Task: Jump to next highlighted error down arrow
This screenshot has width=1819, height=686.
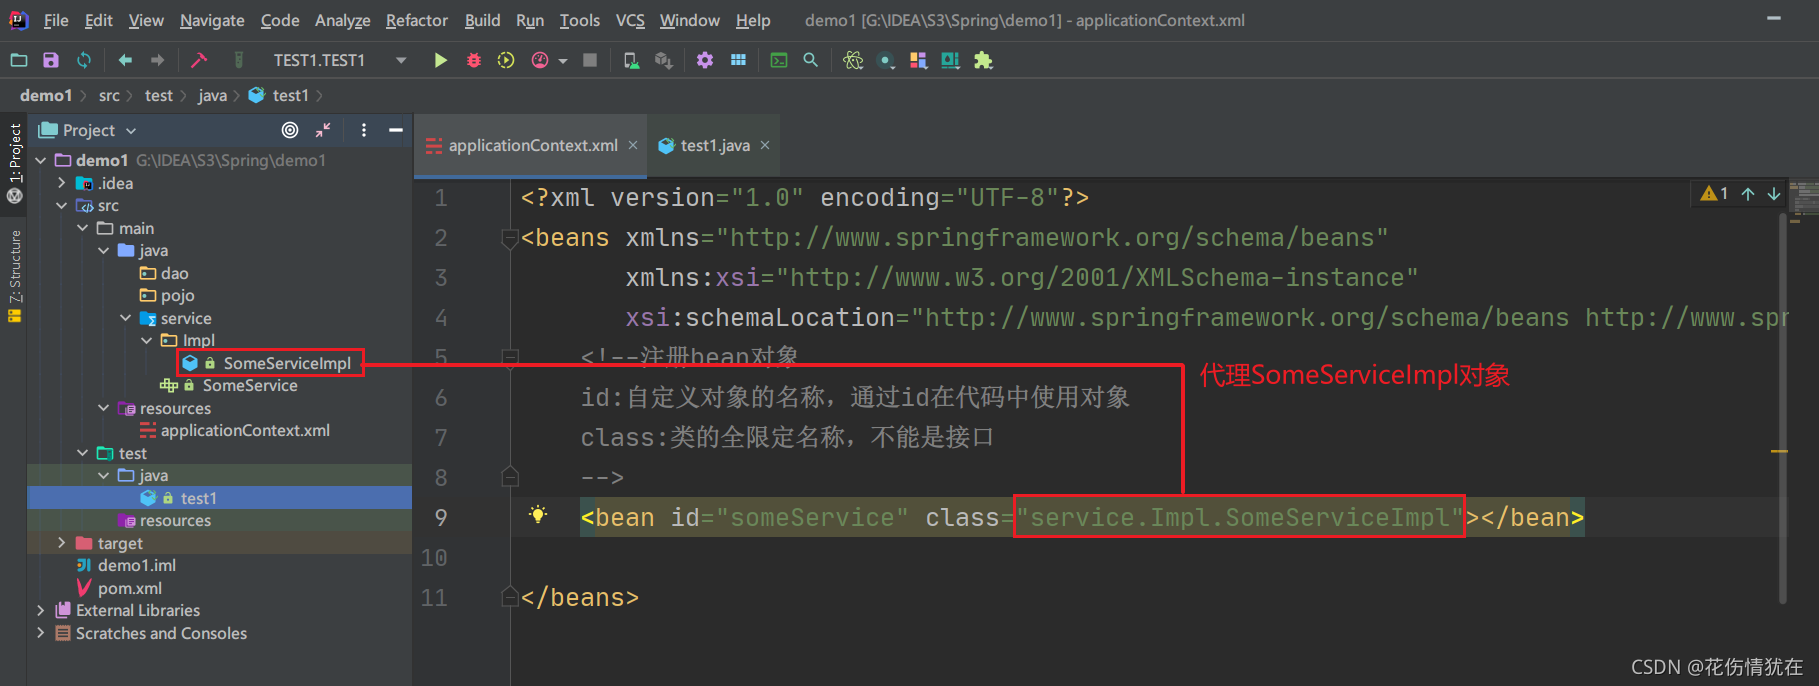Action: pos(1774,193)
